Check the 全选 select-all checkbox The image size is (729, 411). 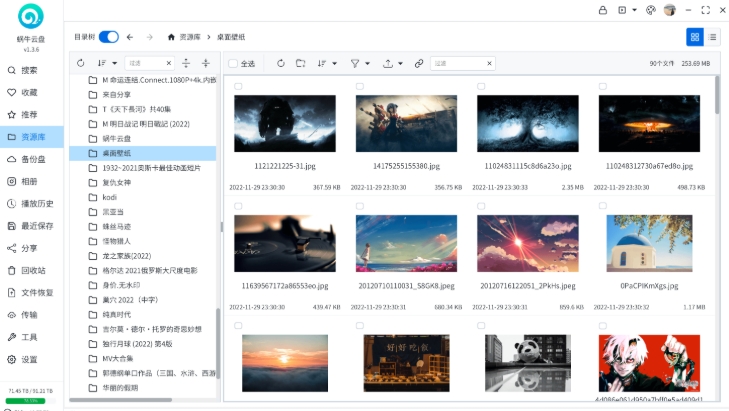coord(233,63)
